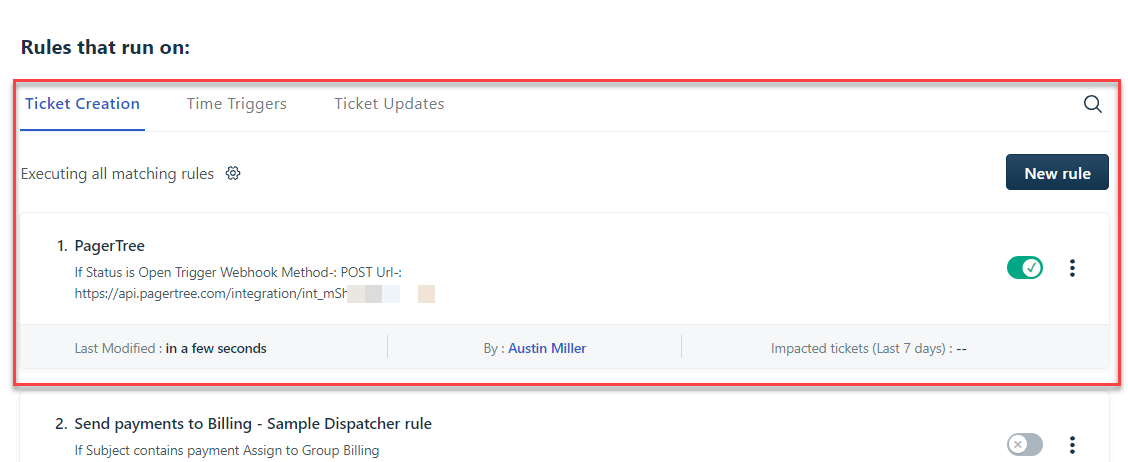The height and width of the screenshot is (462, 1128).
Task: Open three-dot menu for Send payments to Billing rule
Action: coord(1072,444)
